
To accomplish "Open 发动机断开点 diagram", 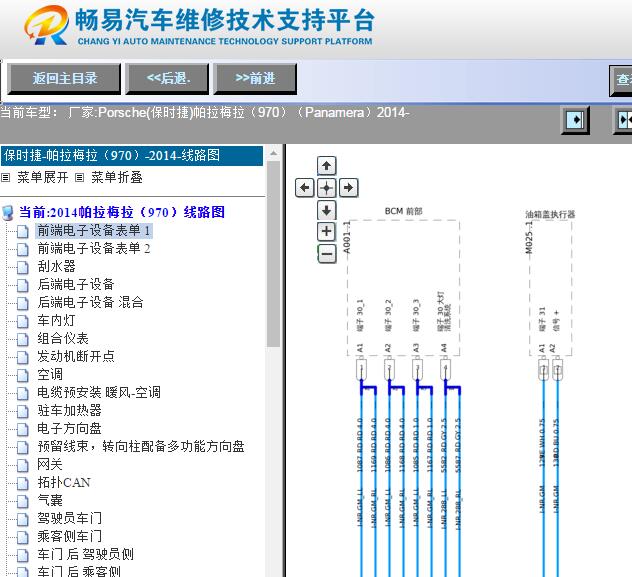I will (x=76, y=356).
